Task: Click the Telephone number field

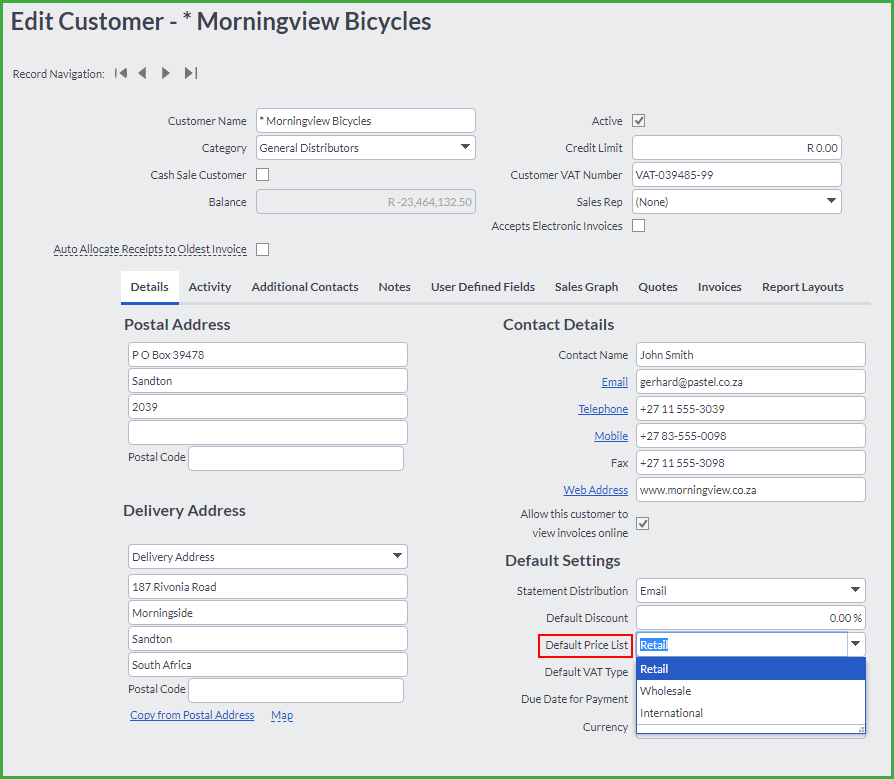Action: pos(750,409)
